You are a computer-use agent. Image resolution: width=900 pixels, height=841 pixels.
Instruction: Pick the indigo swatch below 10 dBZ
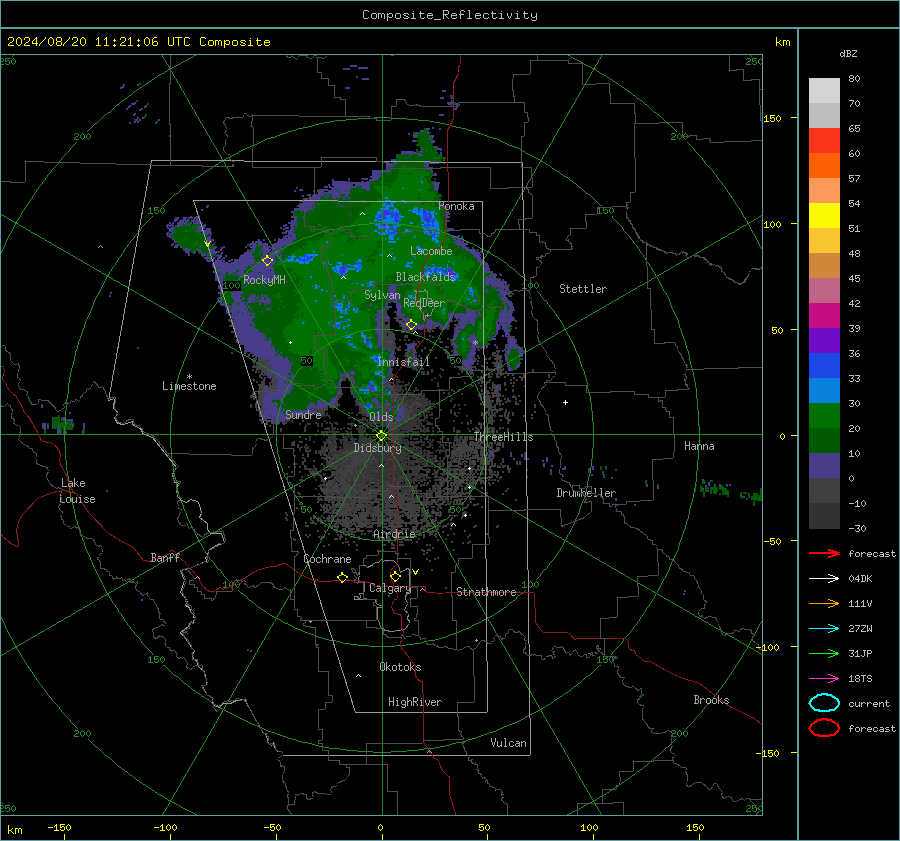click(824, 465)
